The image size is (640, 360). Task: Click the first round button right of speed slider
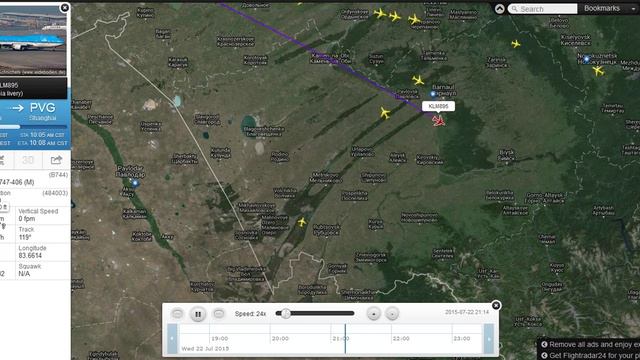click(373, 313)
